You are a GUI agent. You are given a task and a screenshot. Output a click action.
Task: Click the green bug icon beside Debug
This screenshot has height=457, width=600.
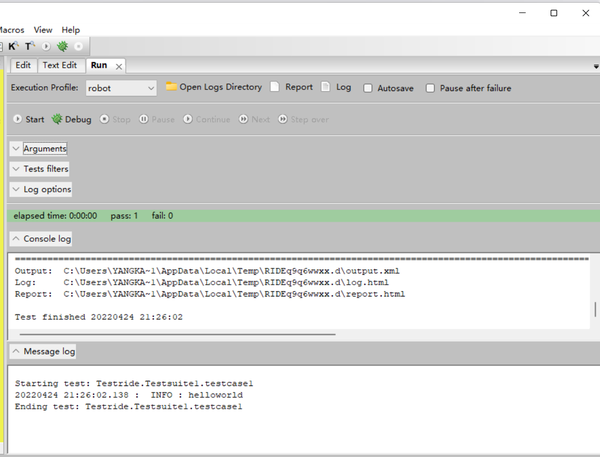(x=57, y=119)
